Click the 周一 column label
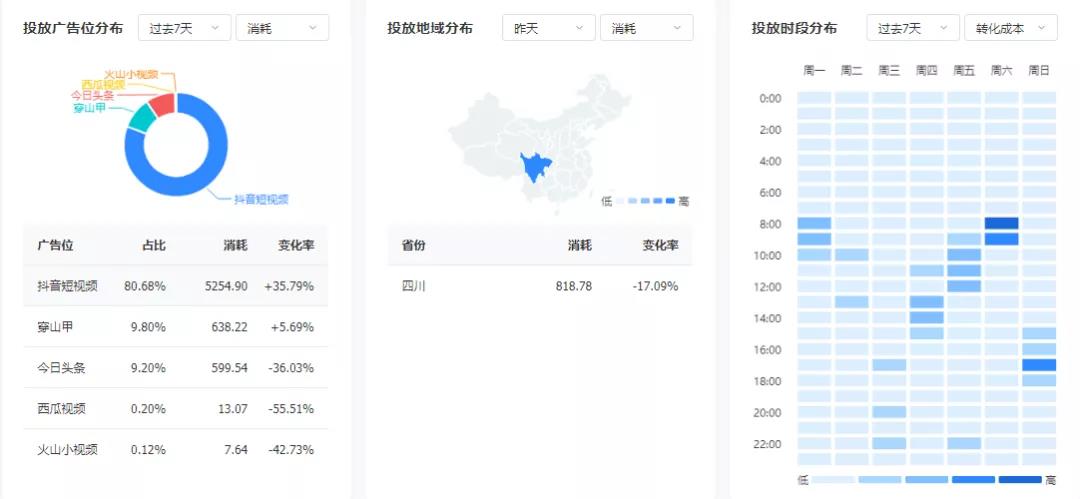1080x499 pixels. click(814, 71)
